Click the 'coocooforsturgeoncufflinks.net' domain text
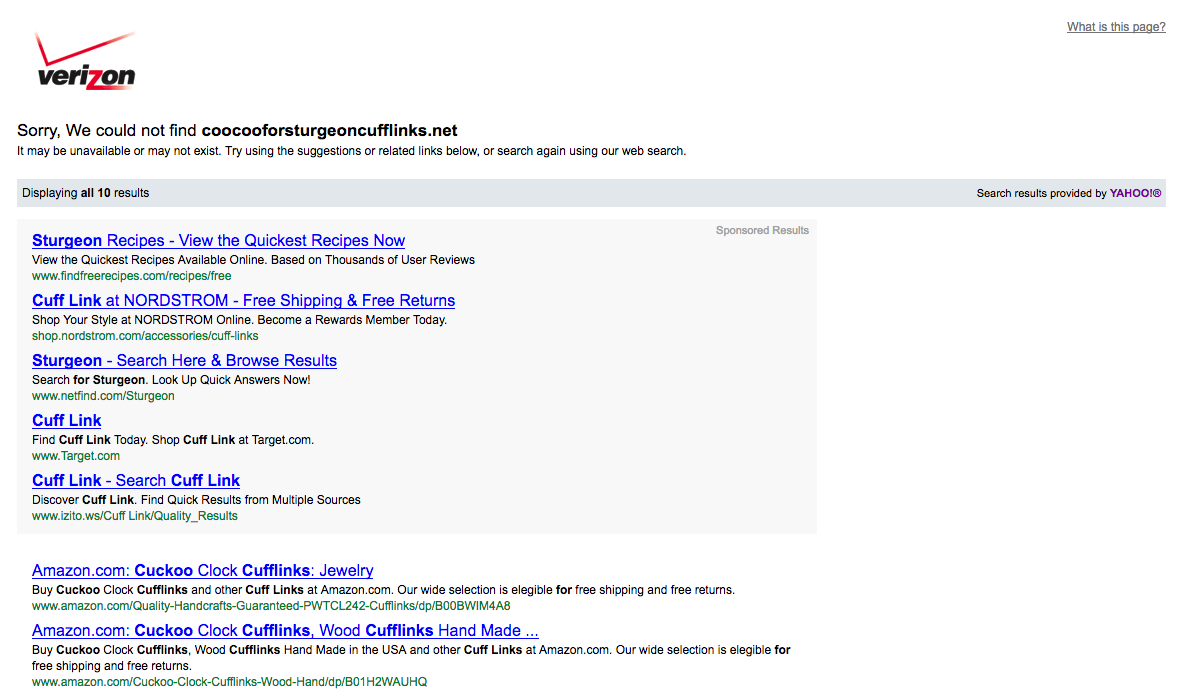 tap(330, 131)
